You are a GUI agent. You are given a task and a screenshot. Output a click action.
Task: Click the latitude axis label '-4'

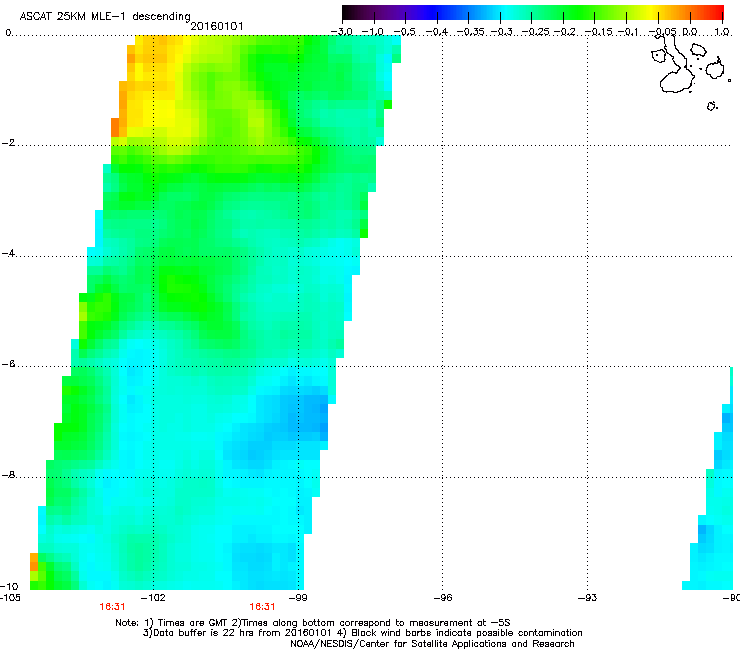click(8, 253)
